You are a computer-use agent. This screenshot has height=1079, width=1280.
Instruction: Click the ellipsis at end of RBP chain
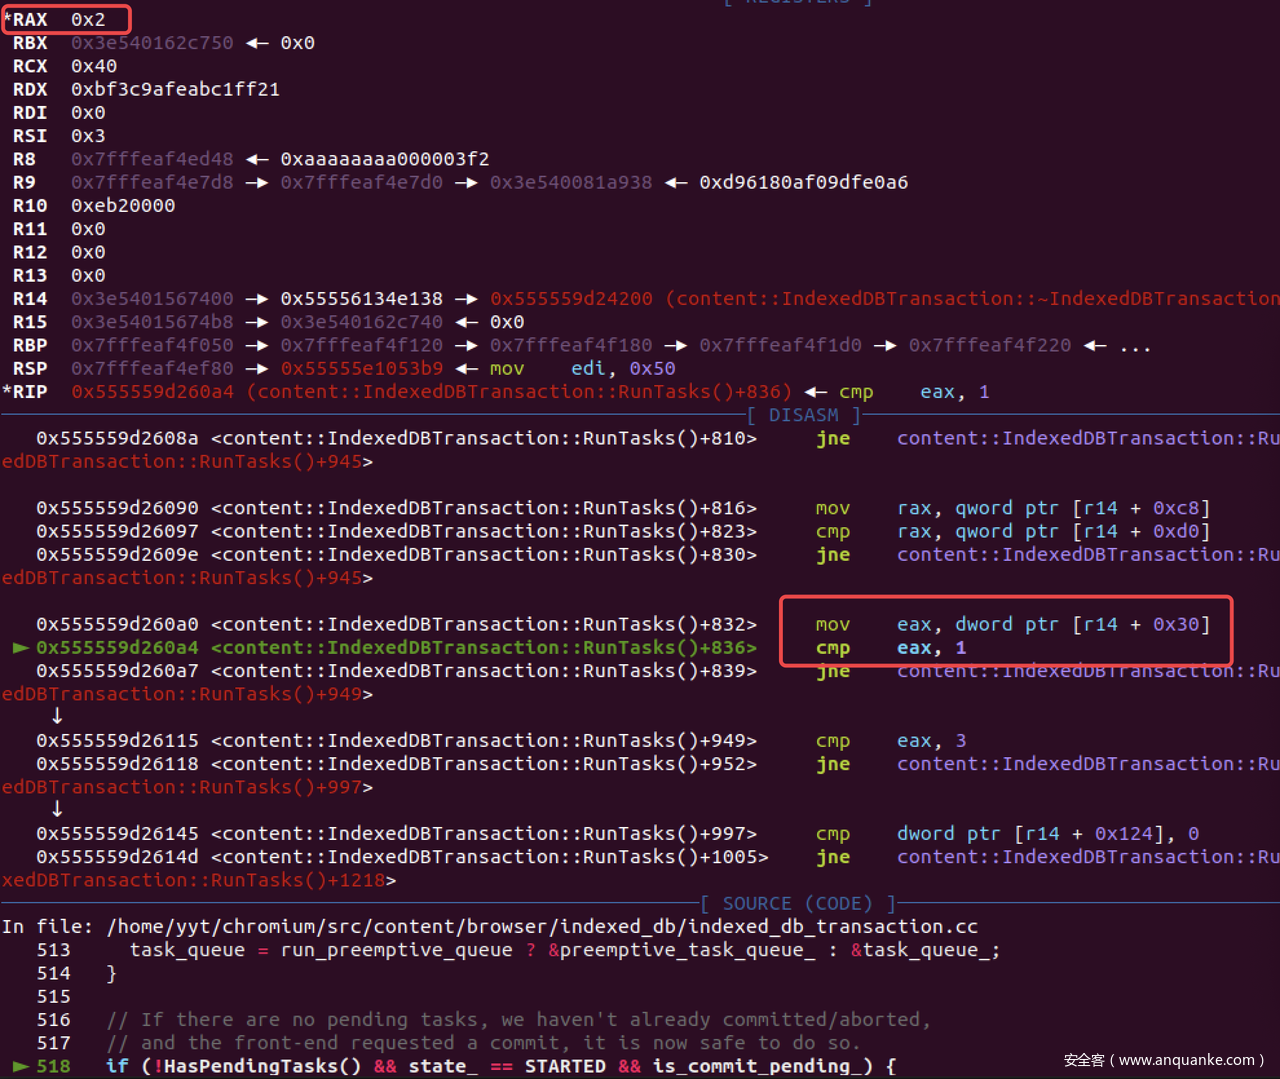[1135, 346]
